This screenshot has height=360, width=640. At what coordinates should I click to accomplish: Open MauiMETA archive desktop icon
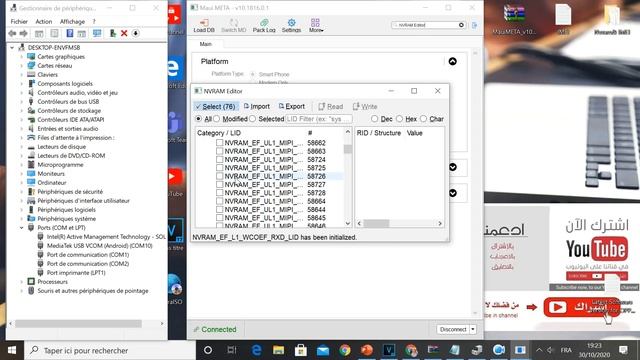coord(514,19)
